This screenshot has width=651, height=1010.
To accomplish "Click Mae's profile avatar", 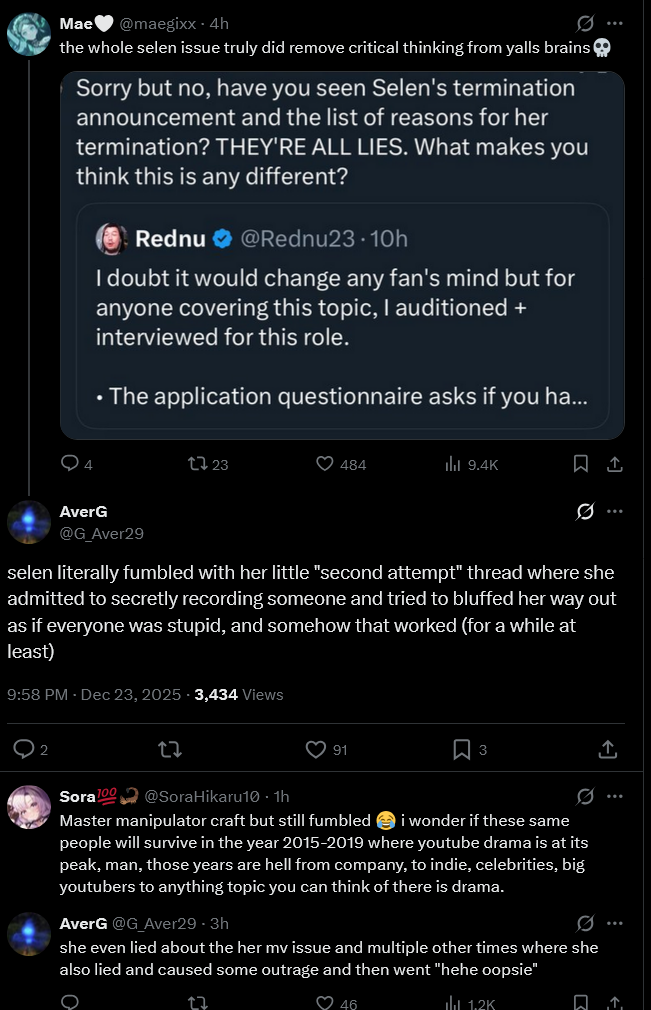I will point(29,34).
